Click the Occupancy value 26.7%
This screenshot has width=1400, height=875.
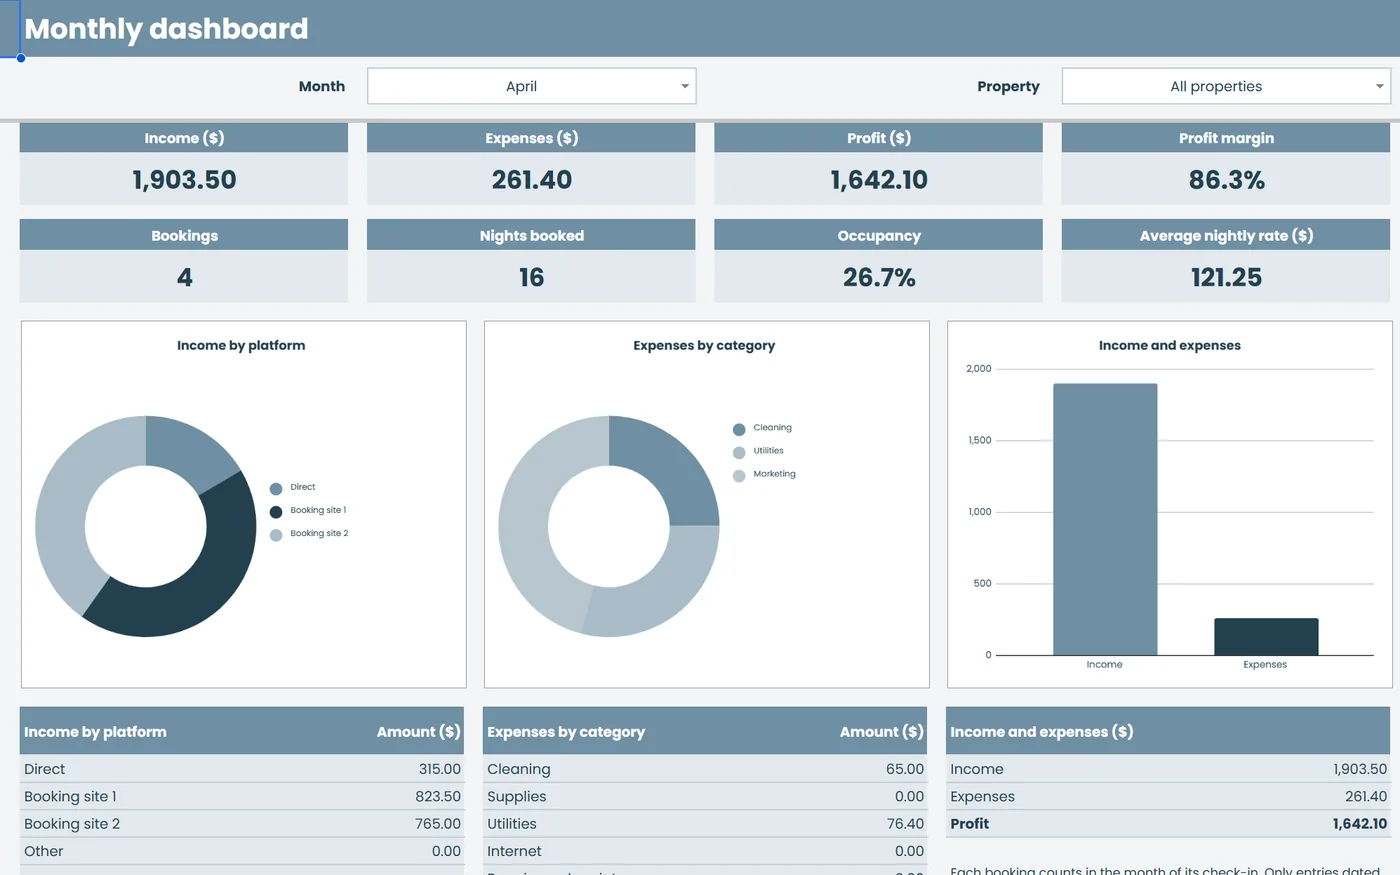tap(878, 277)
